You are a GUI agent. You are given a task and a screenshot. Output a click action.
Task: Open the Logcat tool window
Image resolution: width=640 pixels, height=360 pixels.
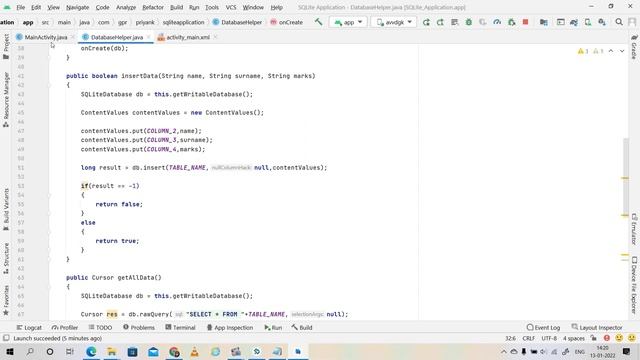pos(29,327)
